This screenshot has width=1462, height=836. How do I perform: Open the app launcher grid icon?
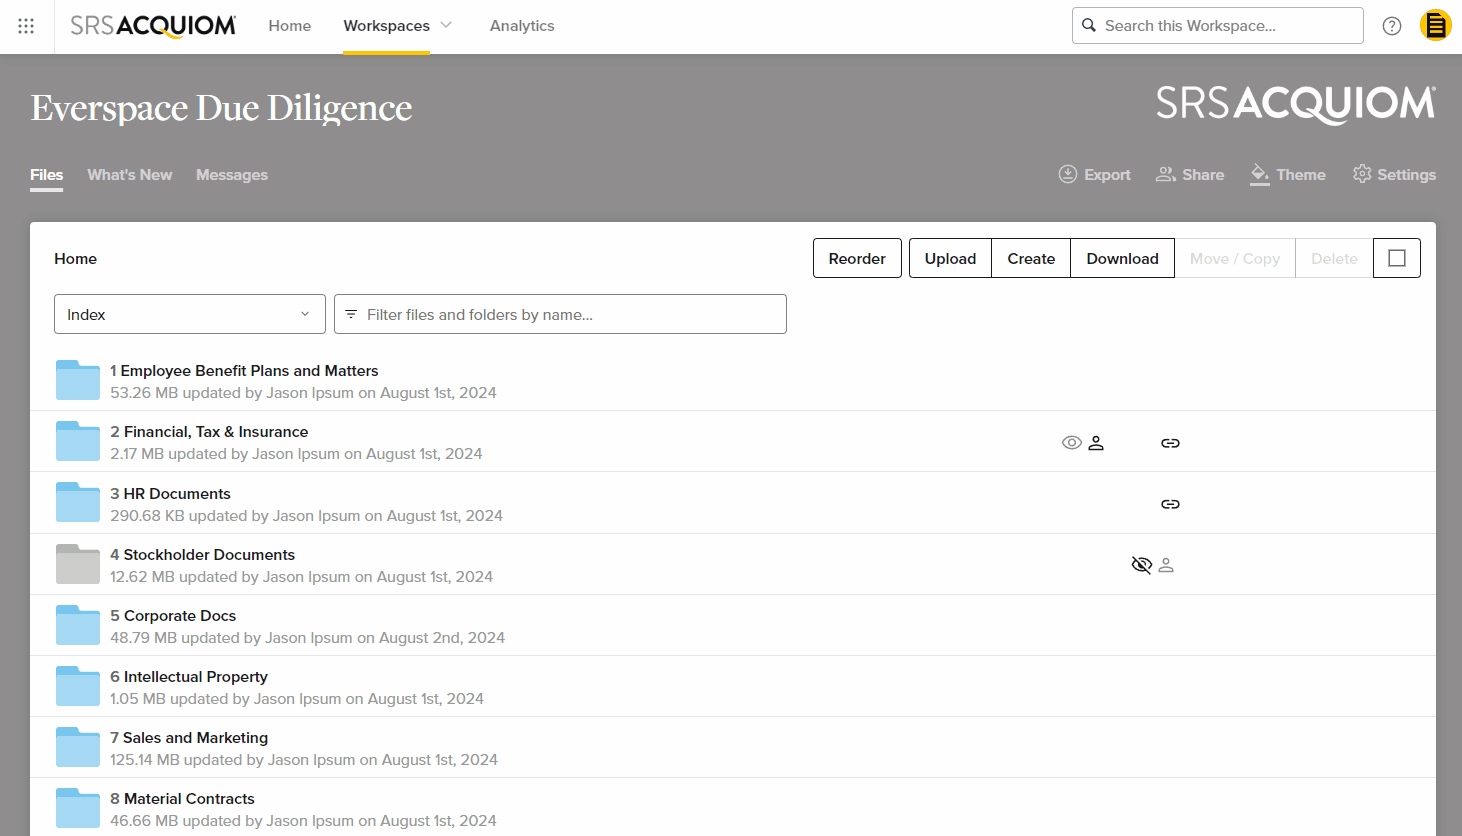coord(26,26)
